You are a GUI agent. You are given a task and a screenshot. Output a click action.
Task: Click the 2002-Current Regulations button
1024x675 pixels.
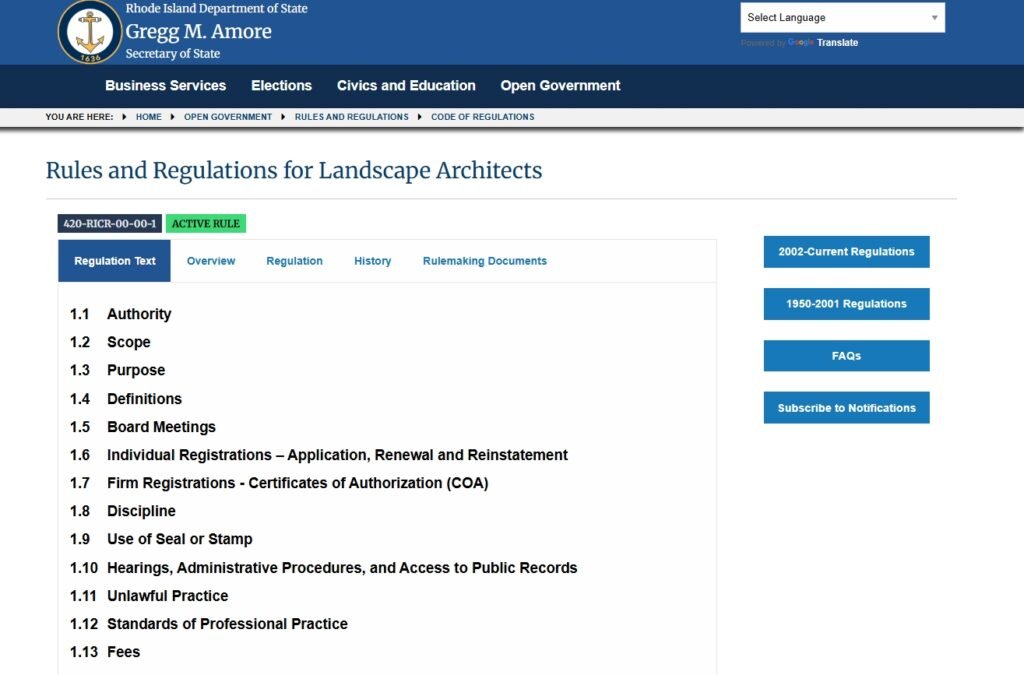846,251
